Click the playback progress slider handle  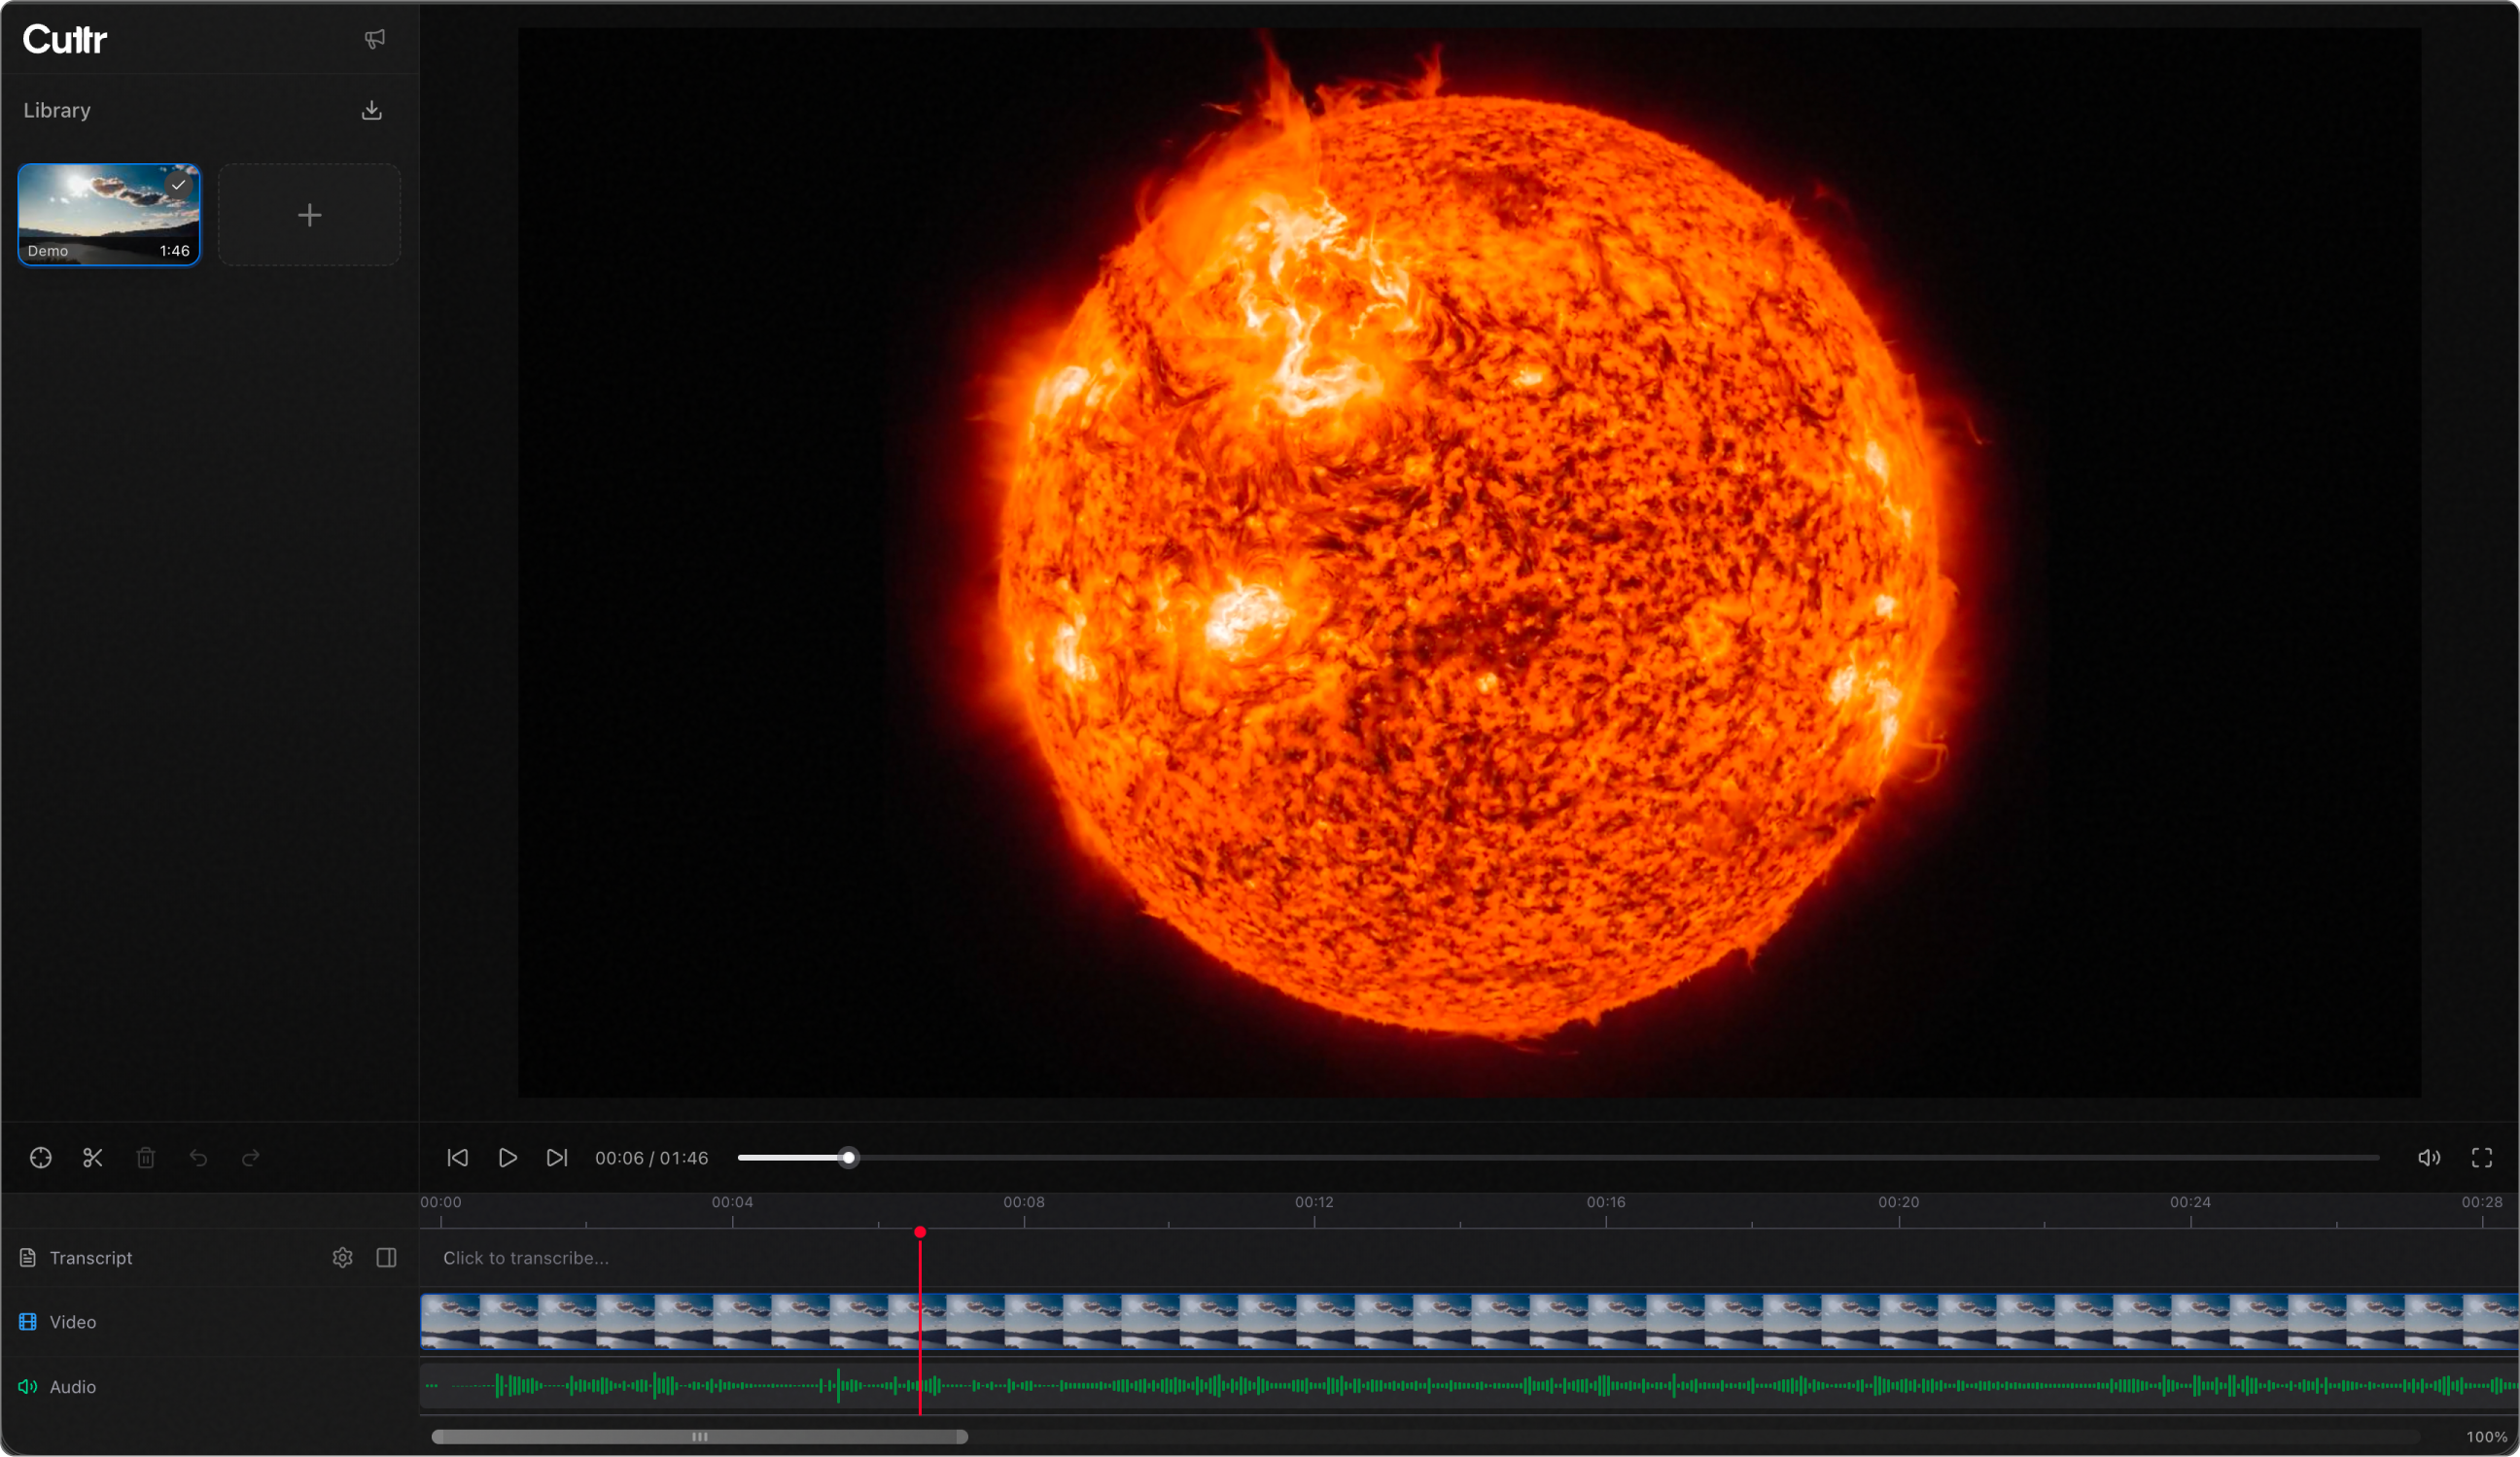click(848, 1158)
